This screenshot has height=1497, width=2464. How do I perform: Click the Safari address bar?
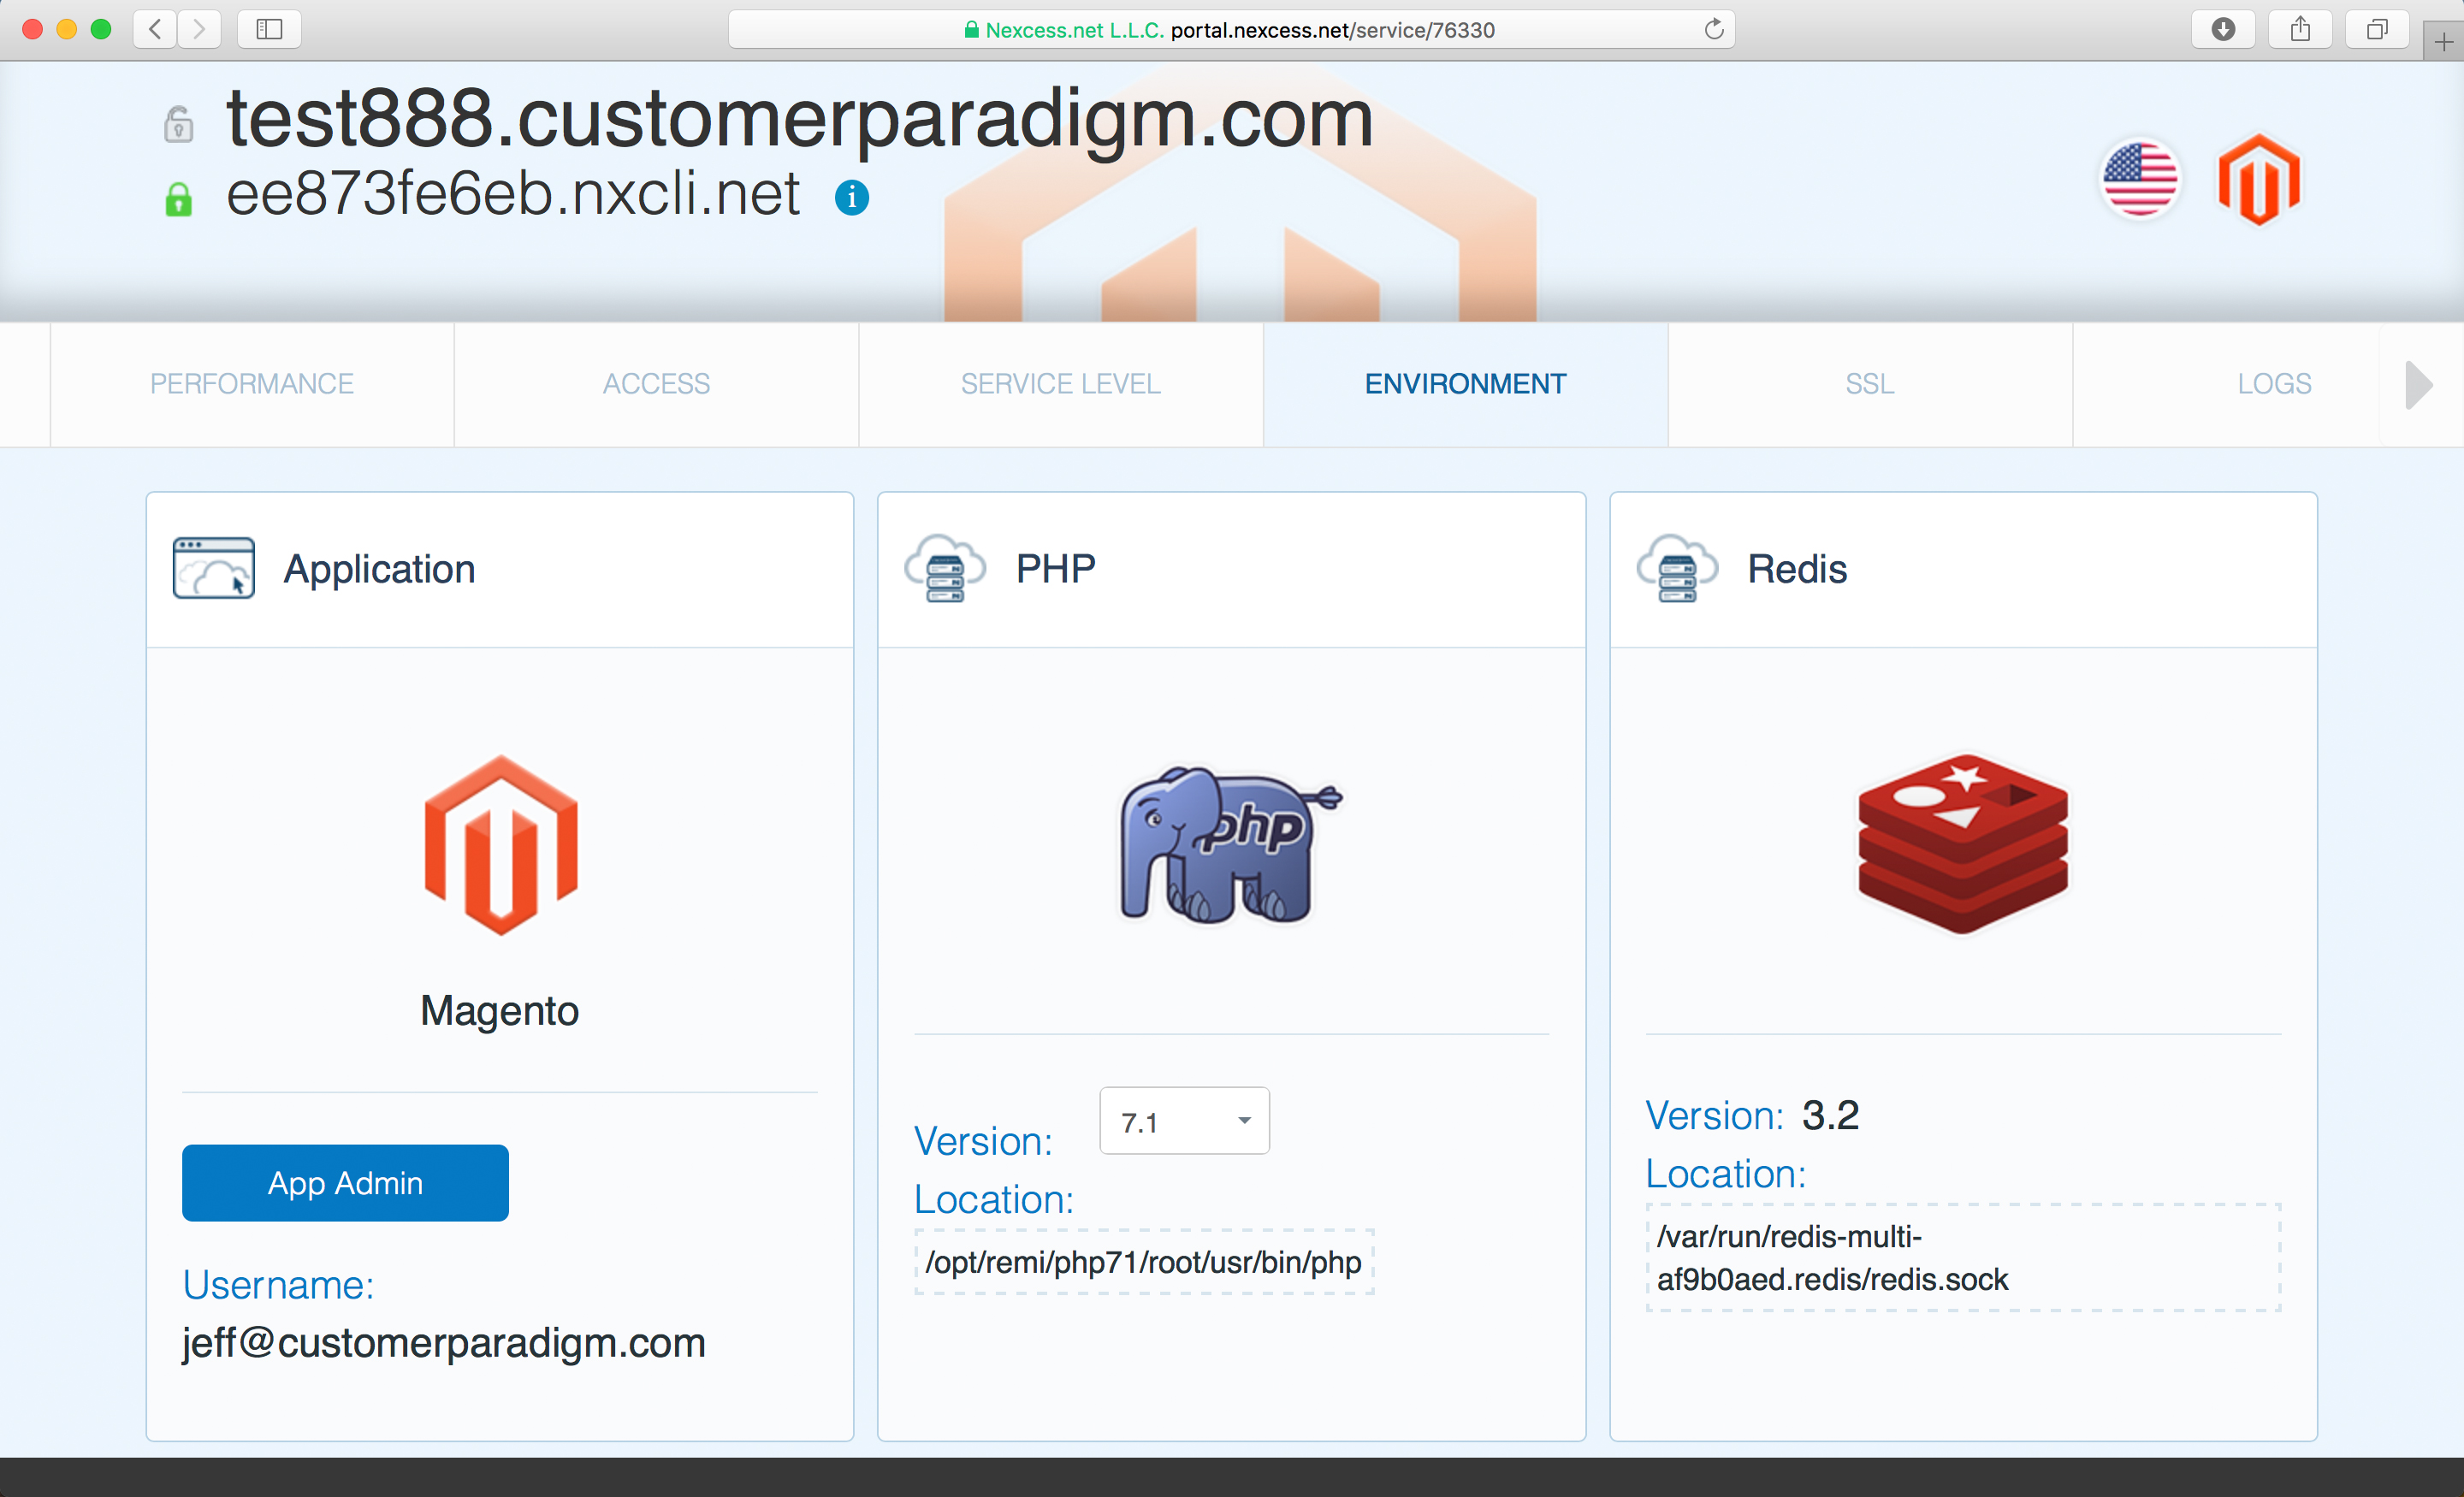point(1231,30)
